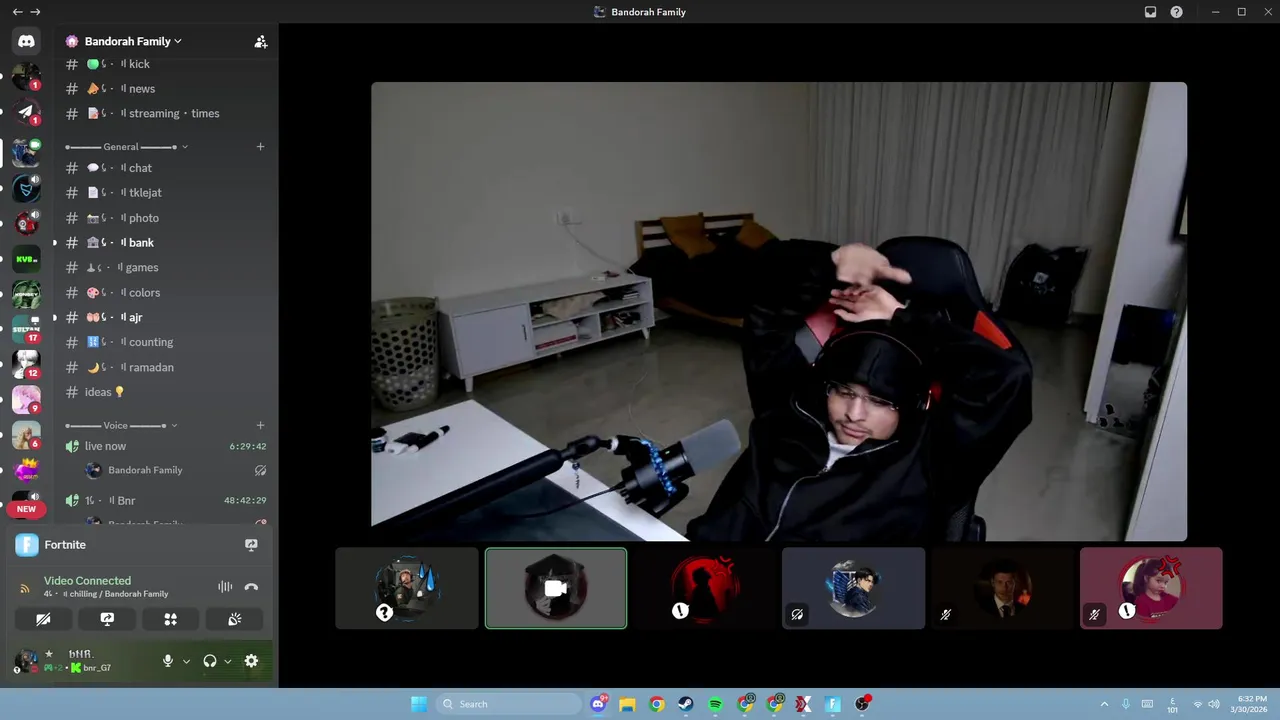Open the bank channel
The height and width of the screenshot is (720, 1280).
[167, 243]
